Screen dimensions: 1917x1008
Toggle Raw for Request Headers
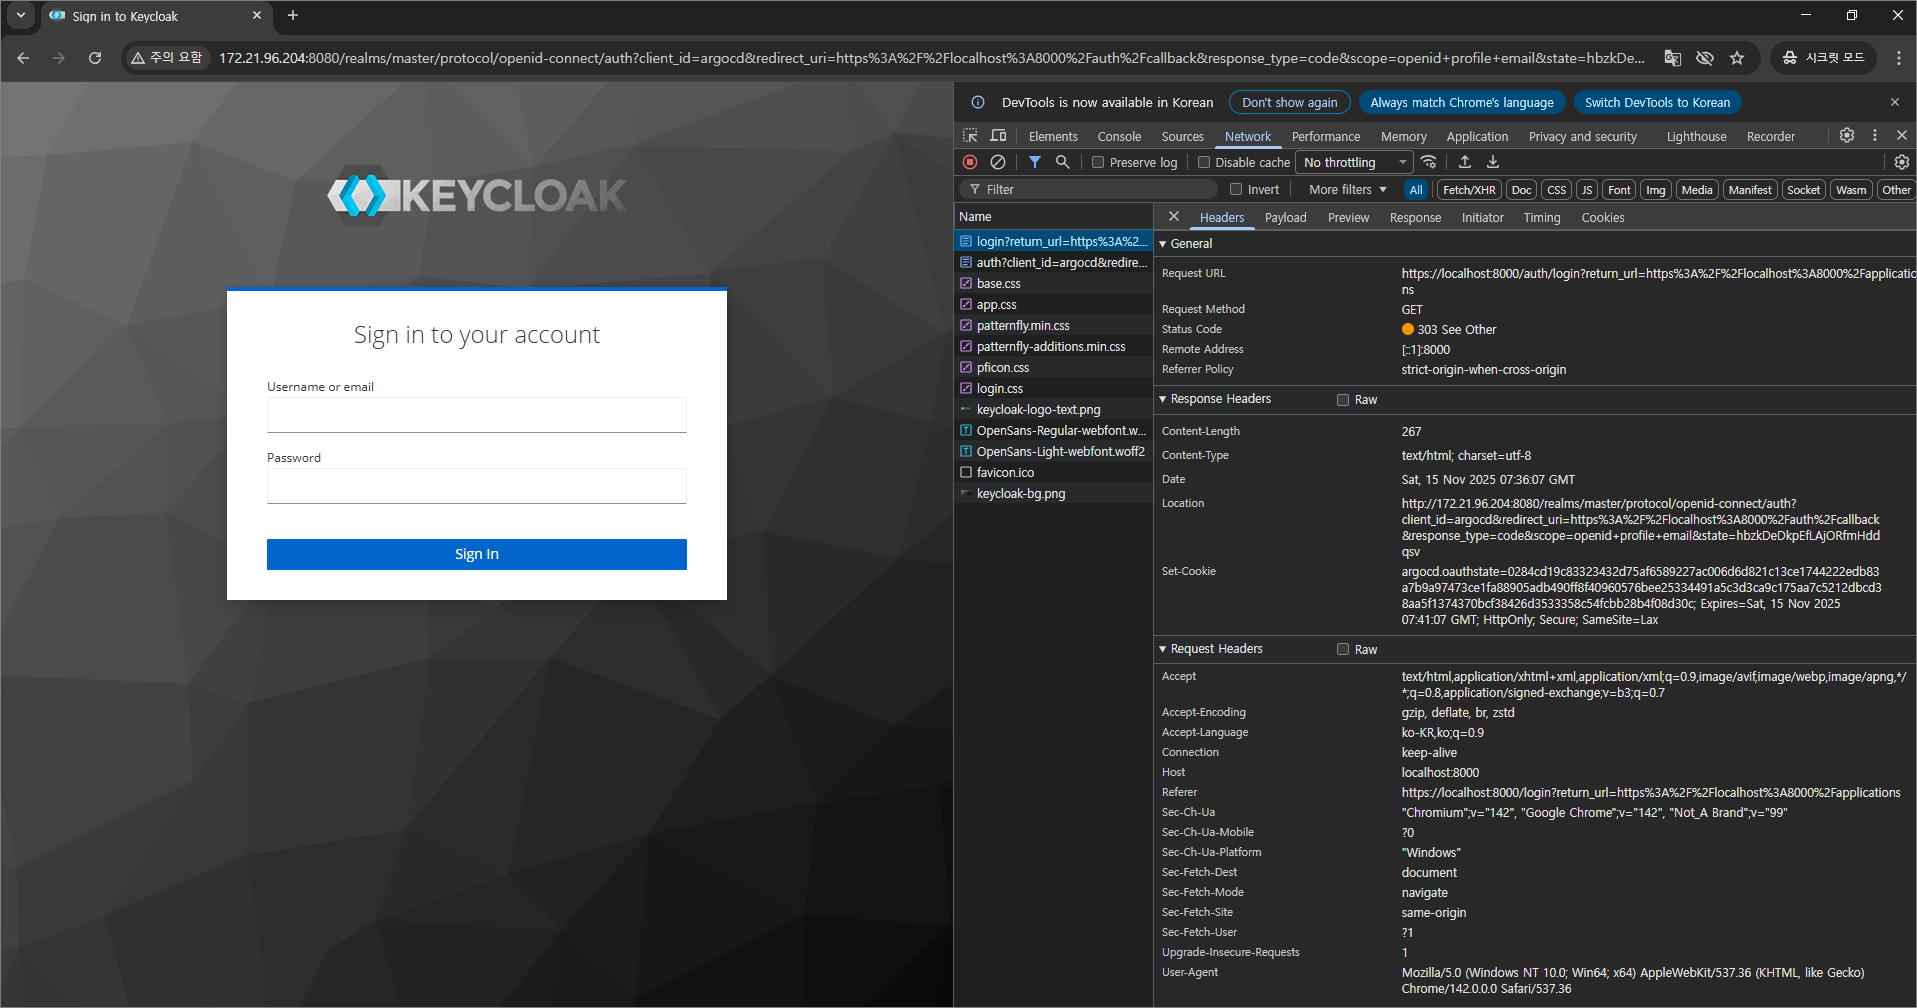click(1343, 649)
